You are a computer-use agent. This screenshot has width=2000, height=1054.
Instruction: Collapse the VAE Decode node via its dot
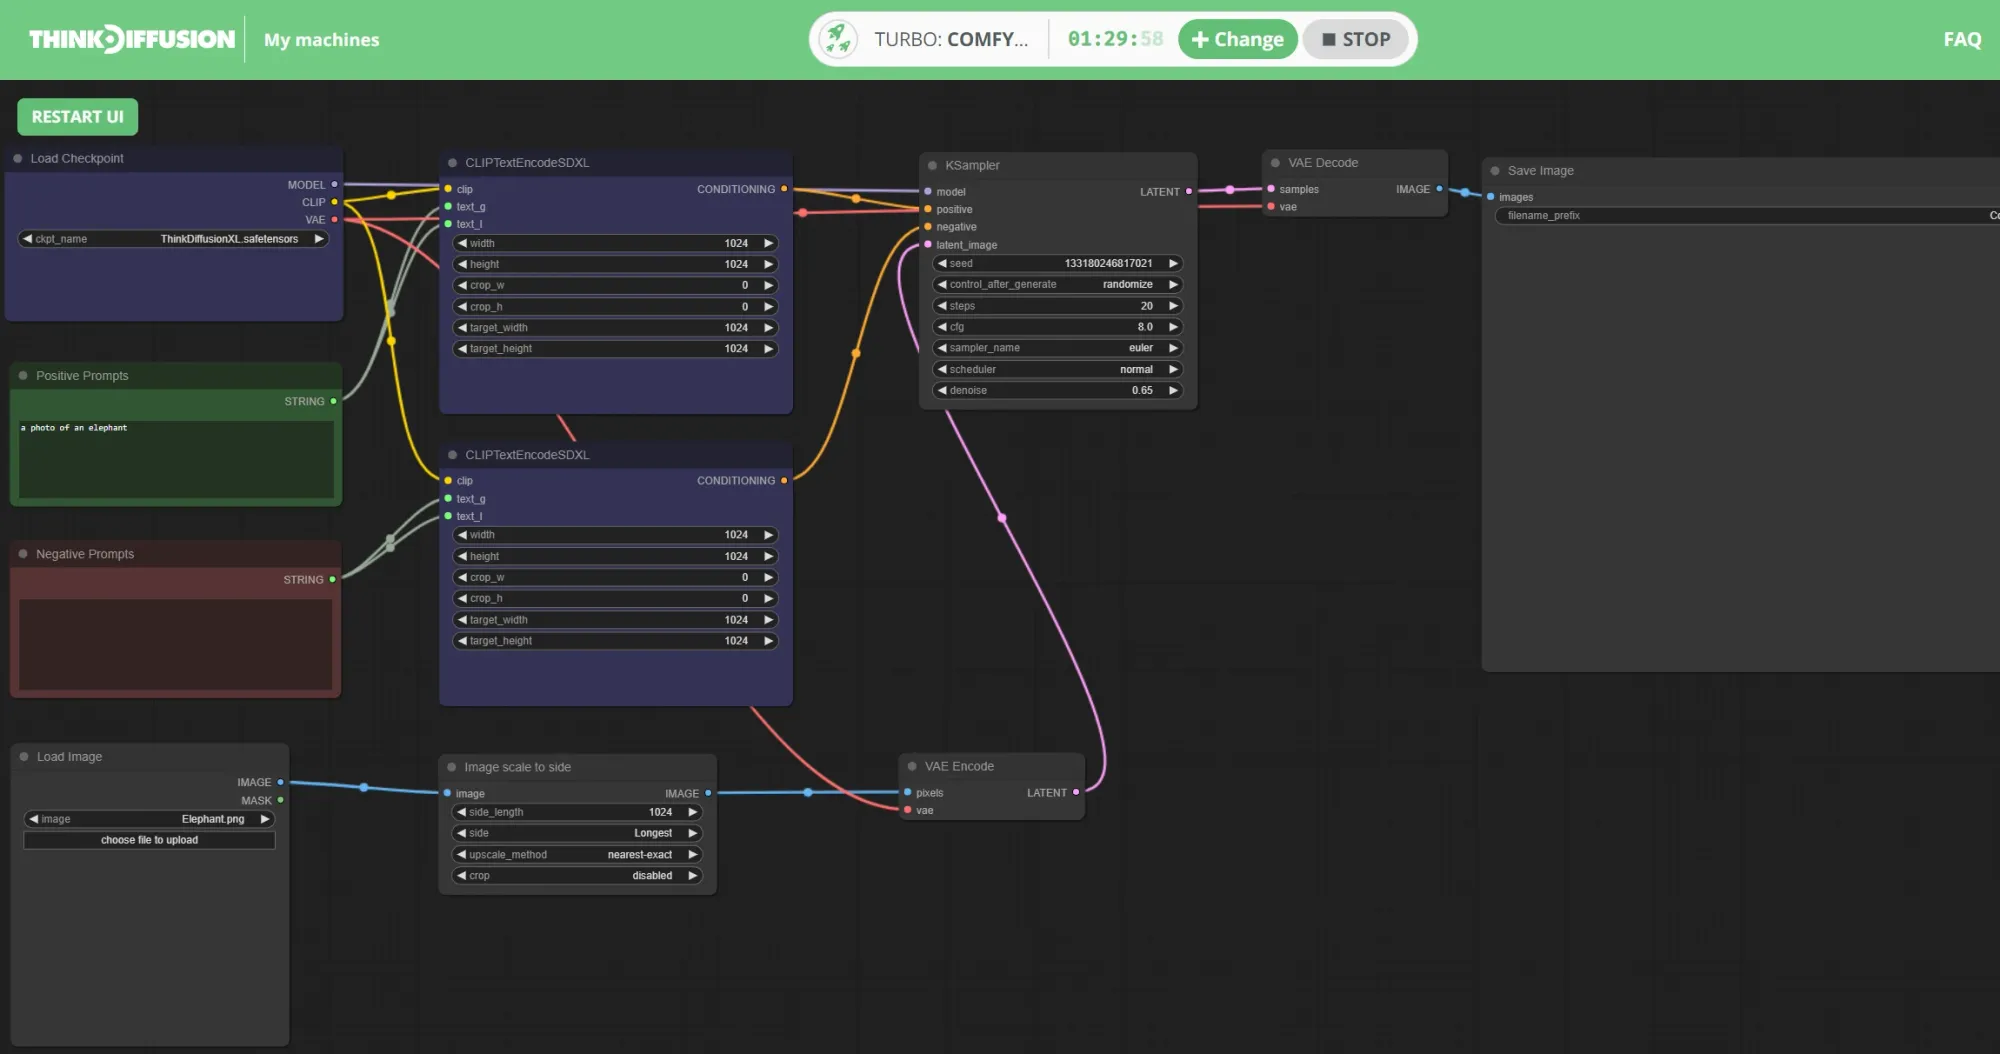[1275, 162]
